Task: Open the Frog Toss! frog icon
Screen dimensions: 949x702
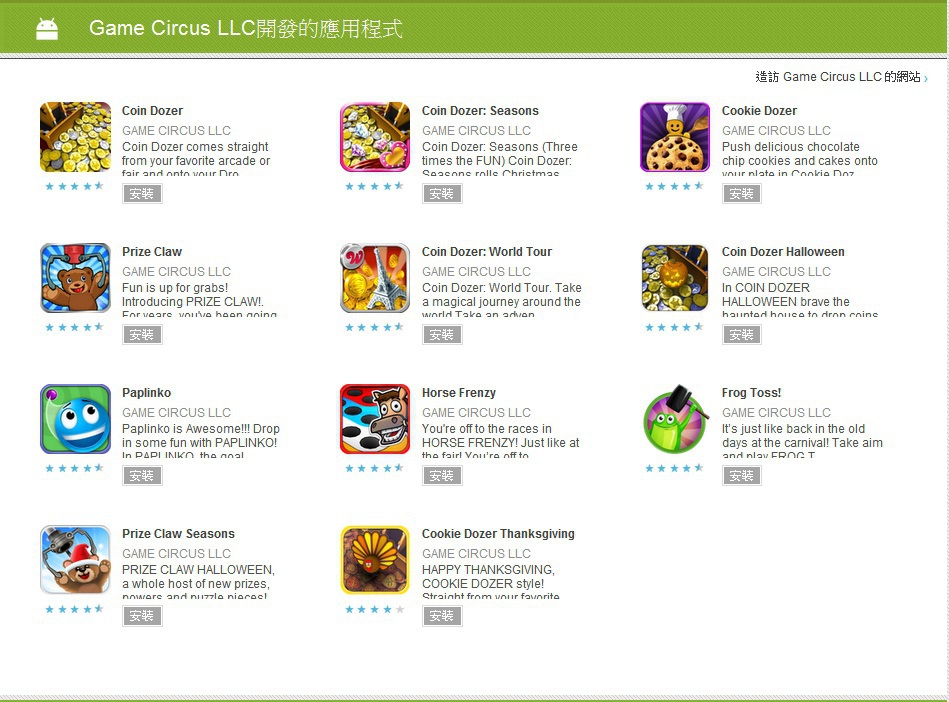Action: (675, 419)
